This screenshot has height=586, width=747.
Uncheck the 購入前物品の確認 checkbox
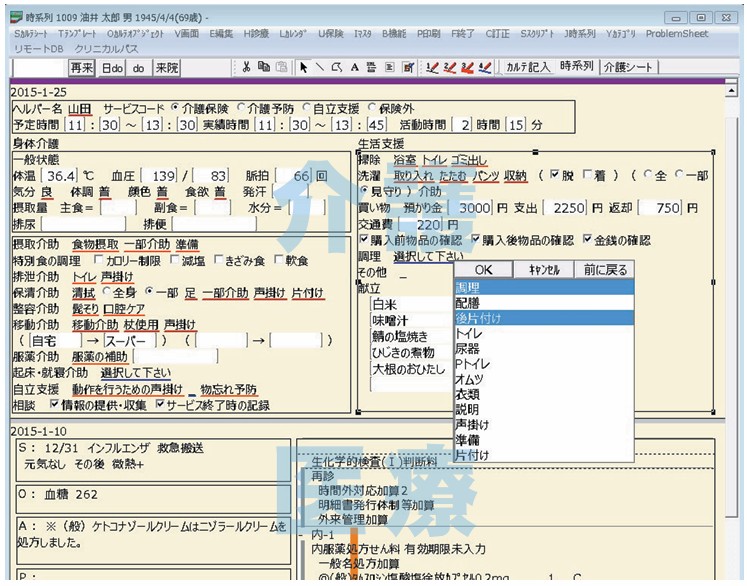point(364,241)
